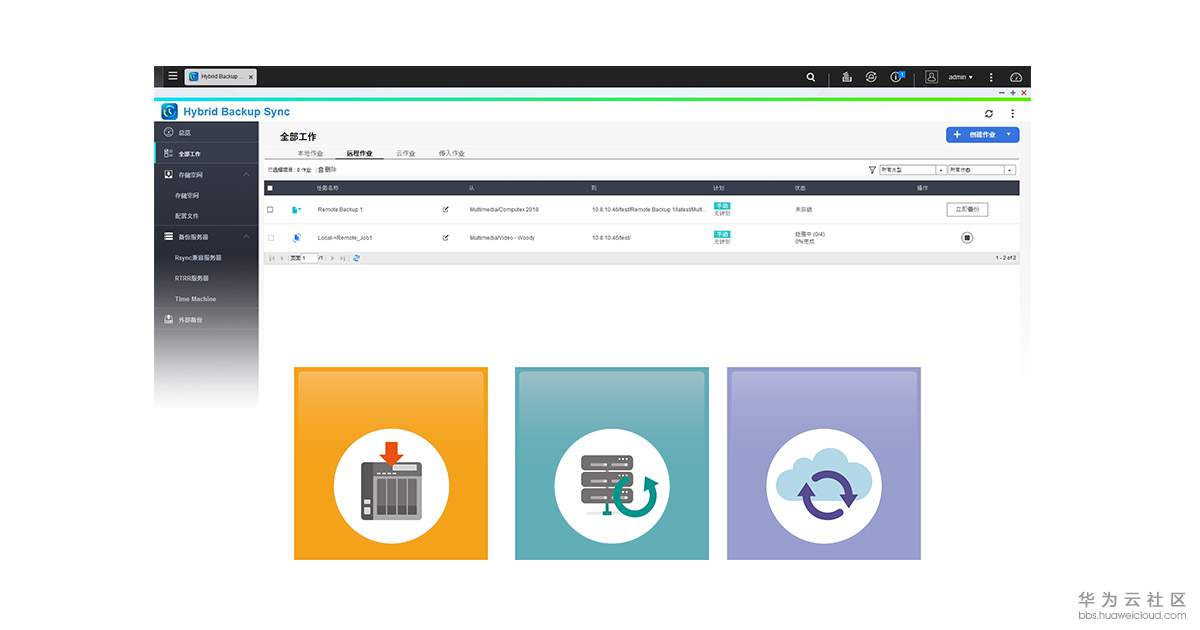Edit the Local->Remote_Job1 job
The width and height of the screenshot is (1200, 630).
tap(446, 238)
